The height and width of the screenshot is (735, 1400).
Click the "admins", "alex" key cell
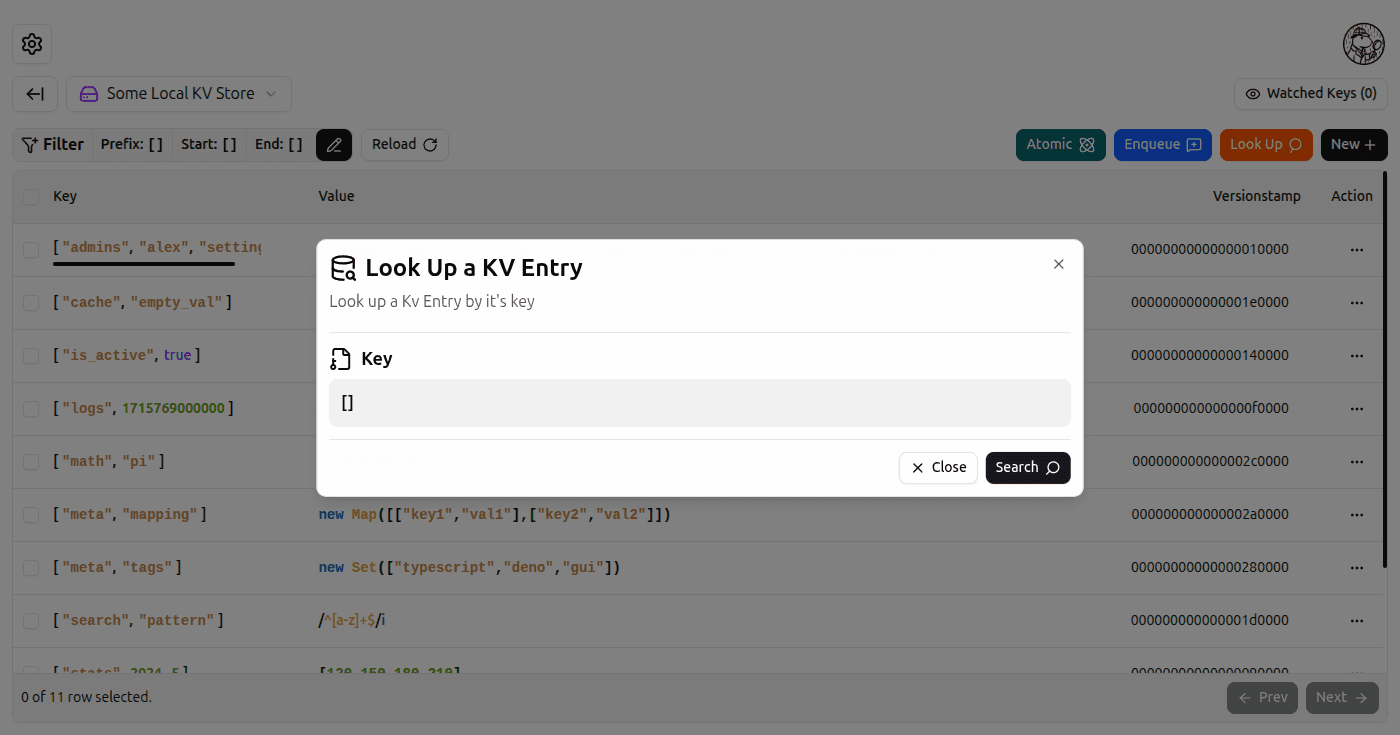(157, 248)
